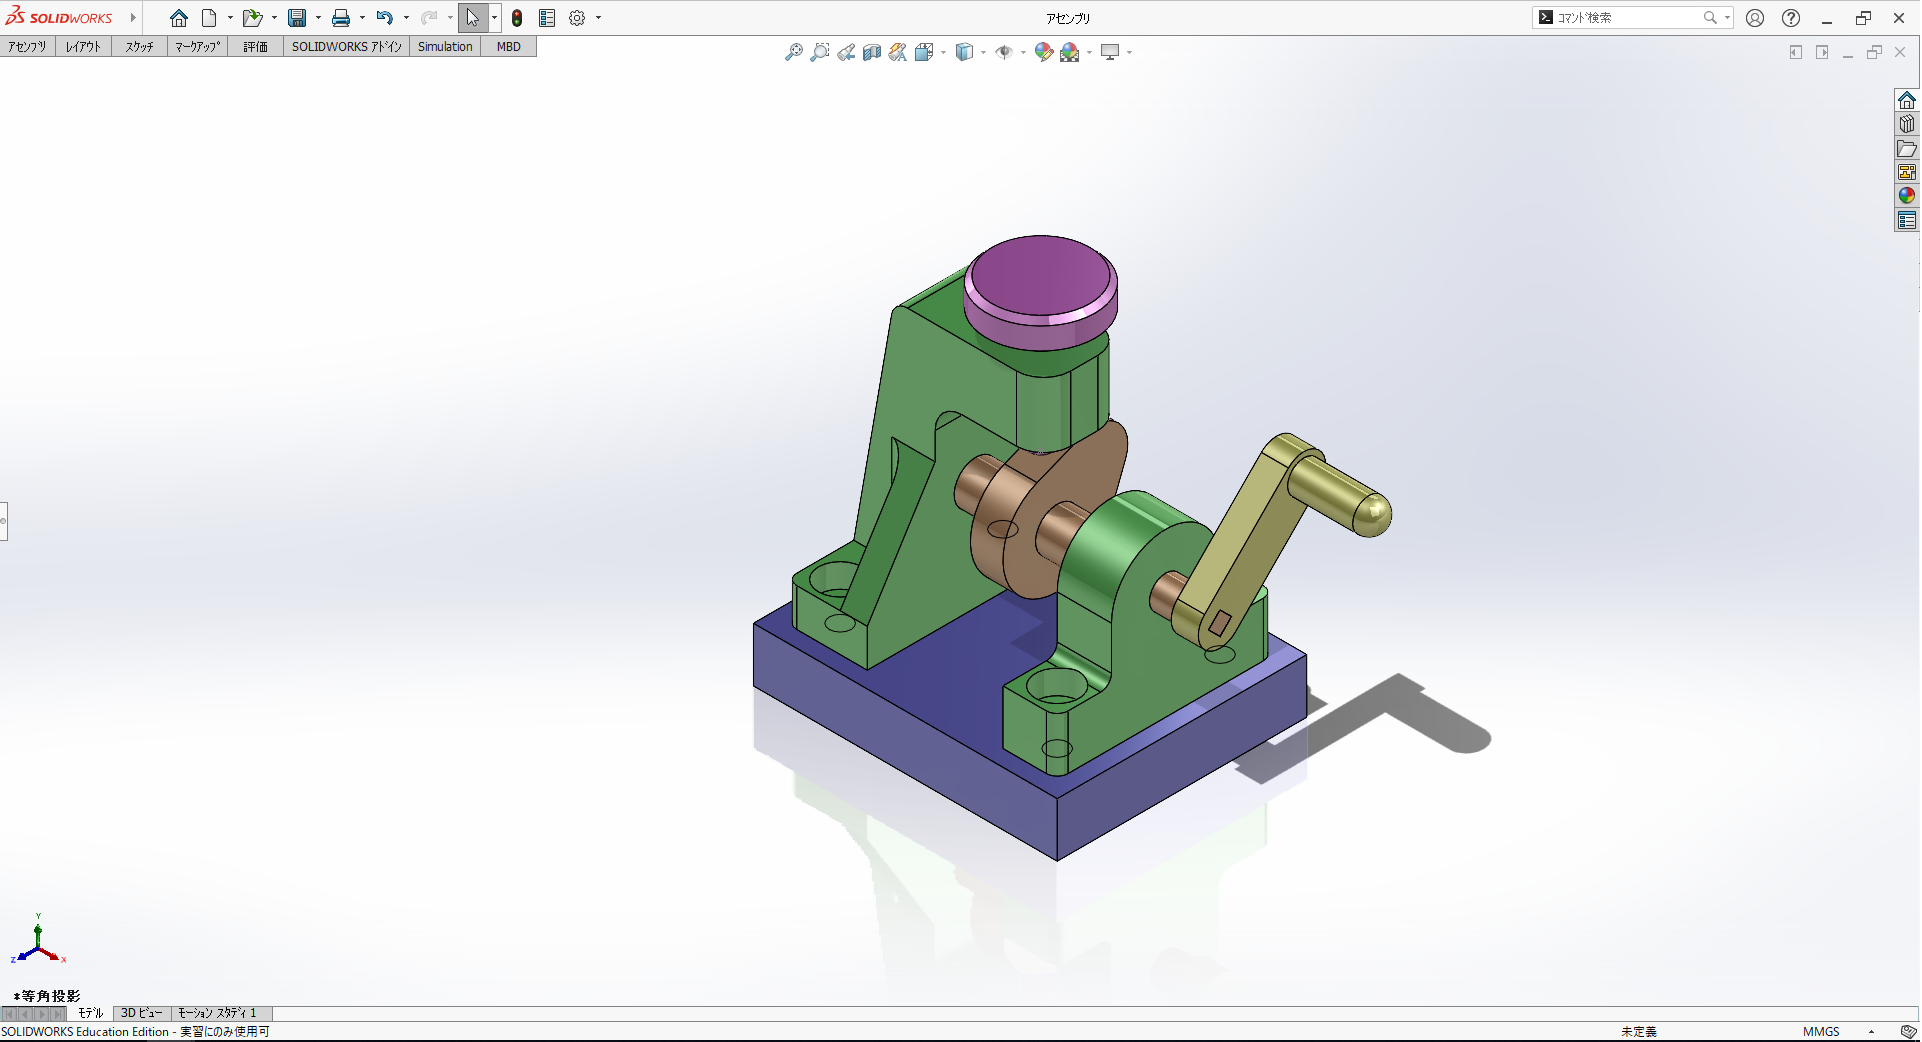The image size is (1922, 1042).
Task: Open Display Style dropdown arrow
Action: tap(983, 52)
